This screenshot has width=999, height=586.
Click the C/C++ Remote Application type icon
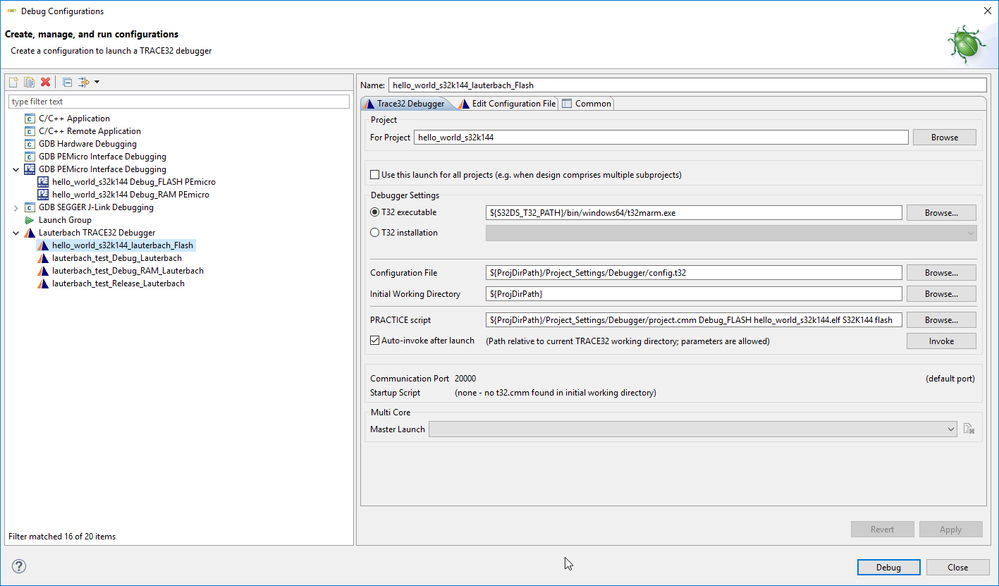(x=29, y=131)
